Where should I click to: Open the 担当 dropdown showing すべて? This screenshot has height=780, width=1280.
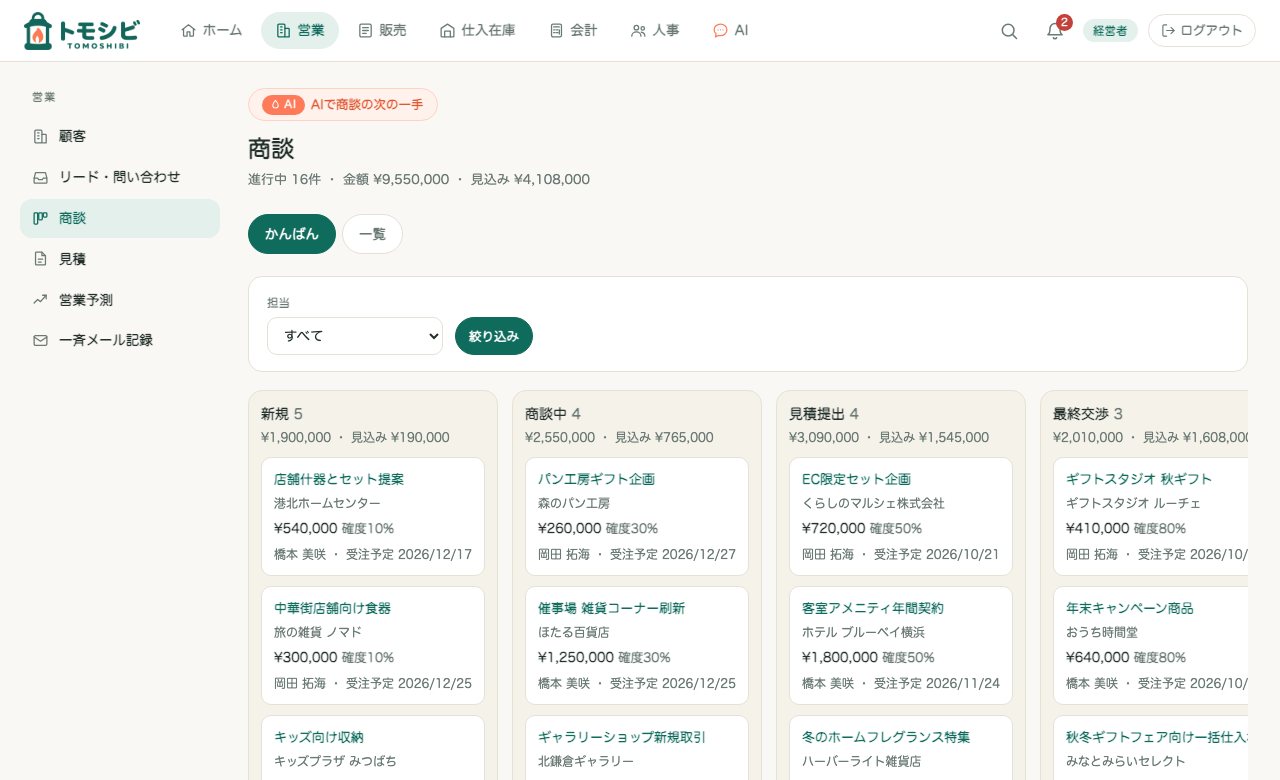click(x=355, y=336)
